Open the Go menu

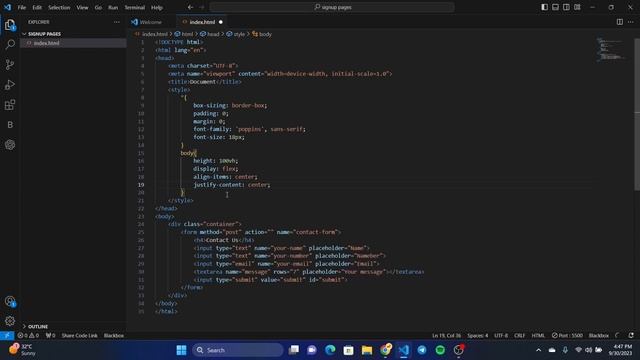[98, 7]
